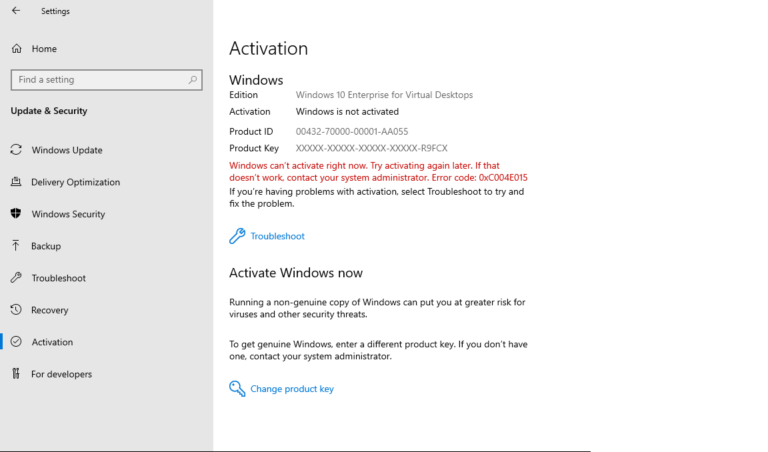Click the 'Activate Windows now' heading
This screenshot has width=768, height=452.
(296, 273)
